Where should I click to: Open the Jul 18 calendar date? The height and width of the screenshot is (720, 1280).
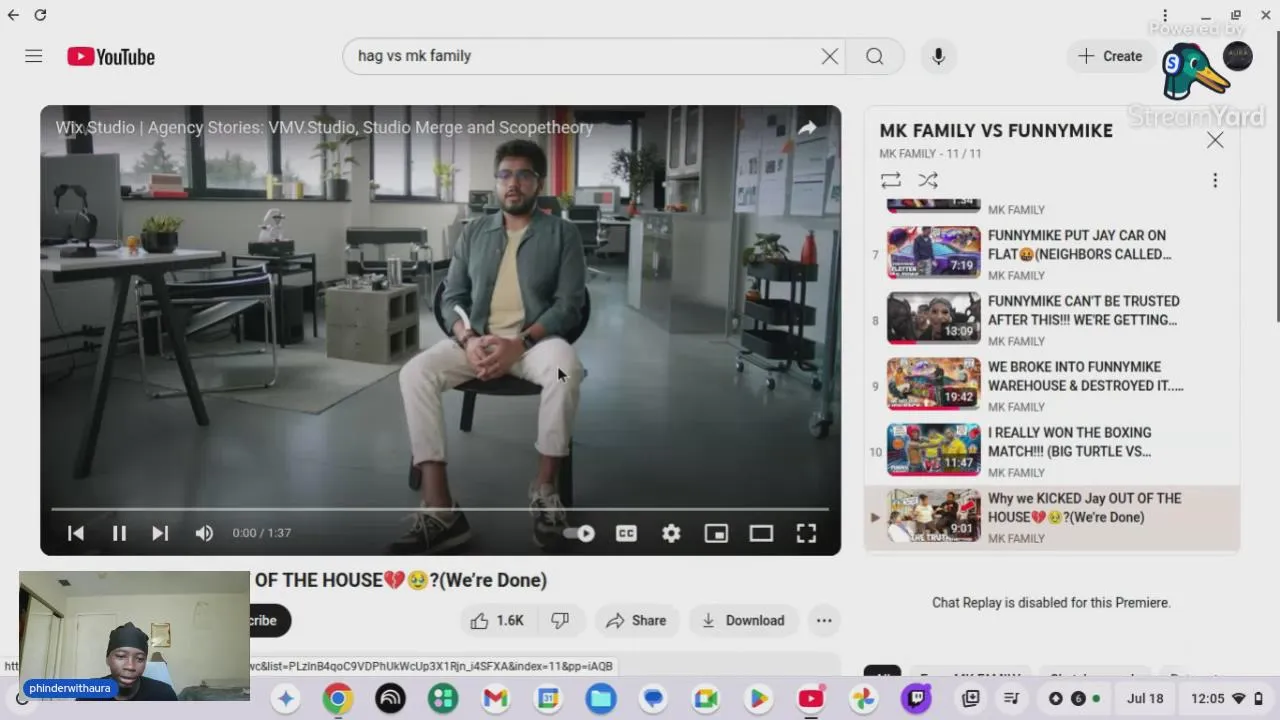1145,698
